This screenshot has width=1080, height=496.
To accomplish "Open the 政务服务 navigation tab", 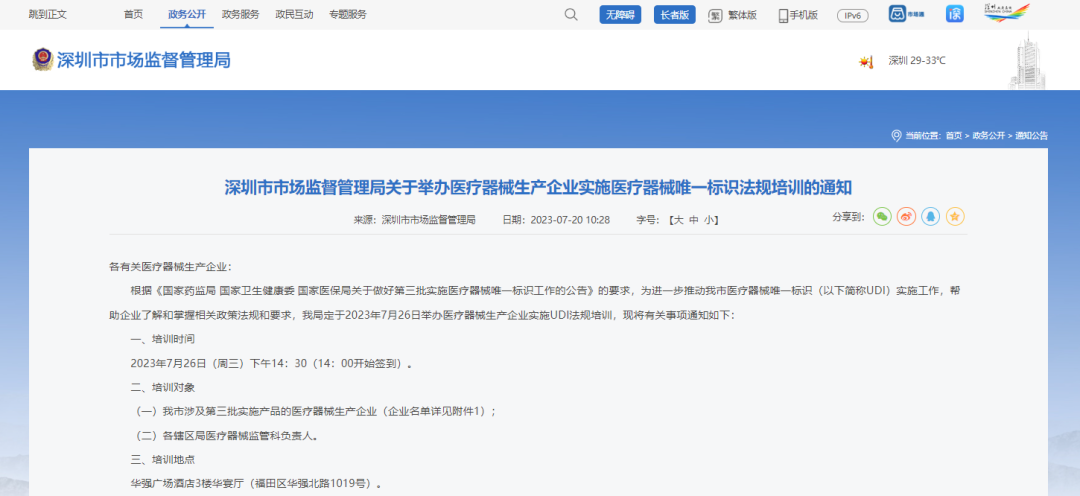I will coord(240,14).
